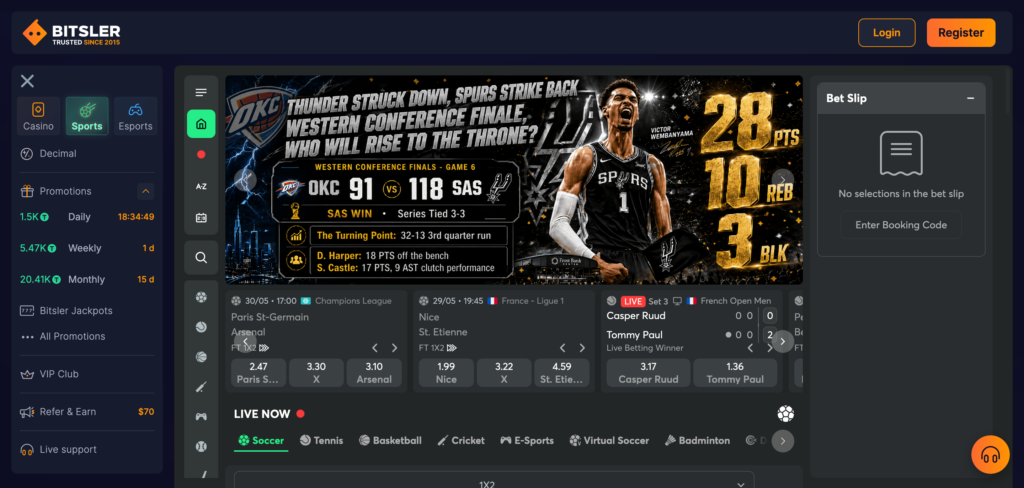
Task: Move featured matches carousel to the left
Action: [x=246, y=341]
